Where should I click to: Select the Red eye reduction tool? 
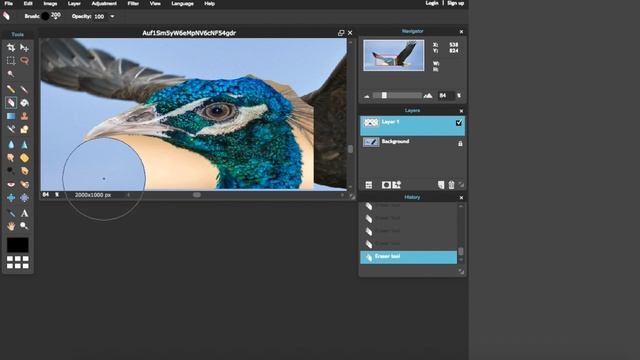[11, 184]
